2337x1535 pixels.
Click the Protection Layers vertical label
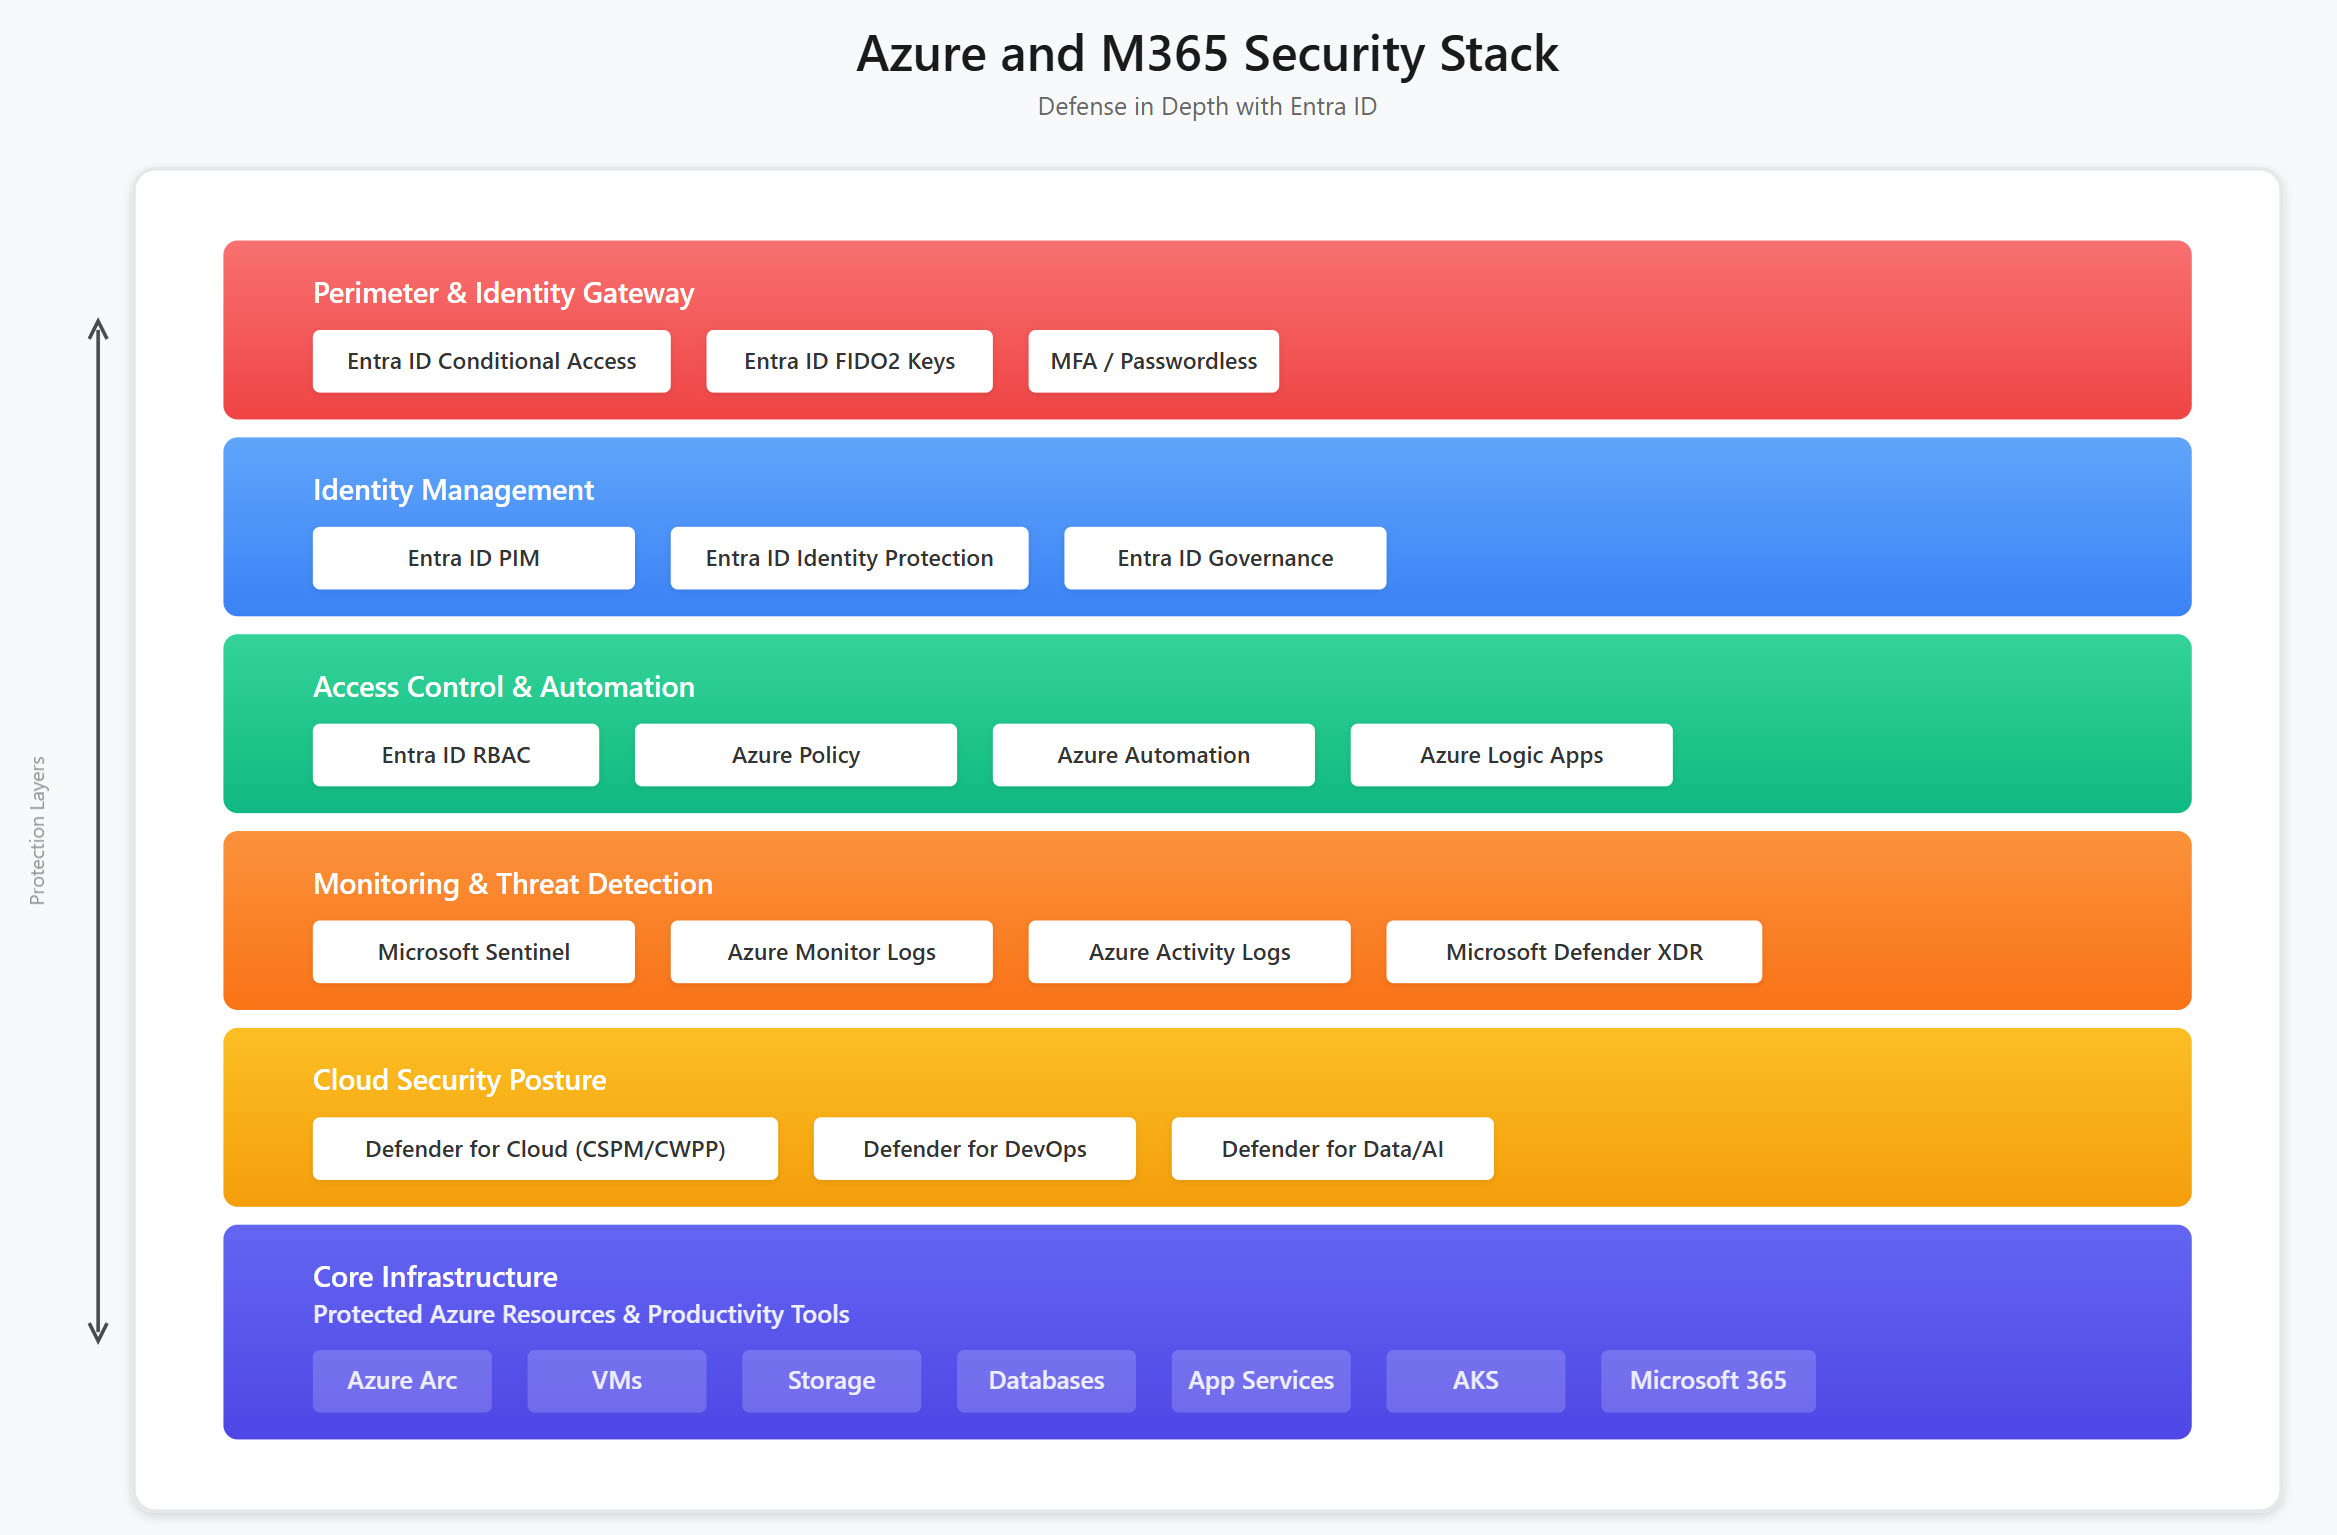[38, 831]
